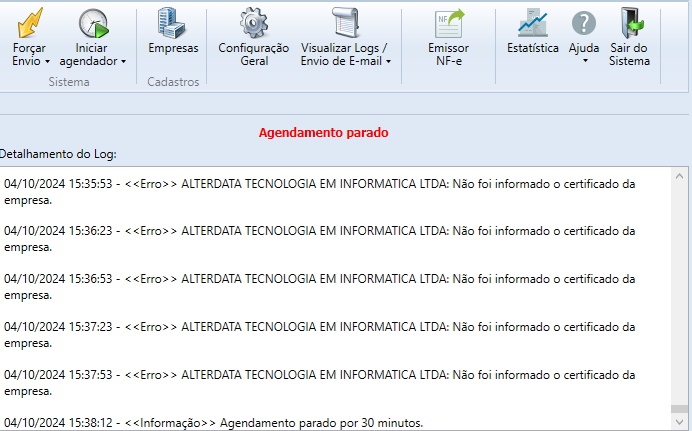Open the Empresas buildings icon

[x=172, y=22]
